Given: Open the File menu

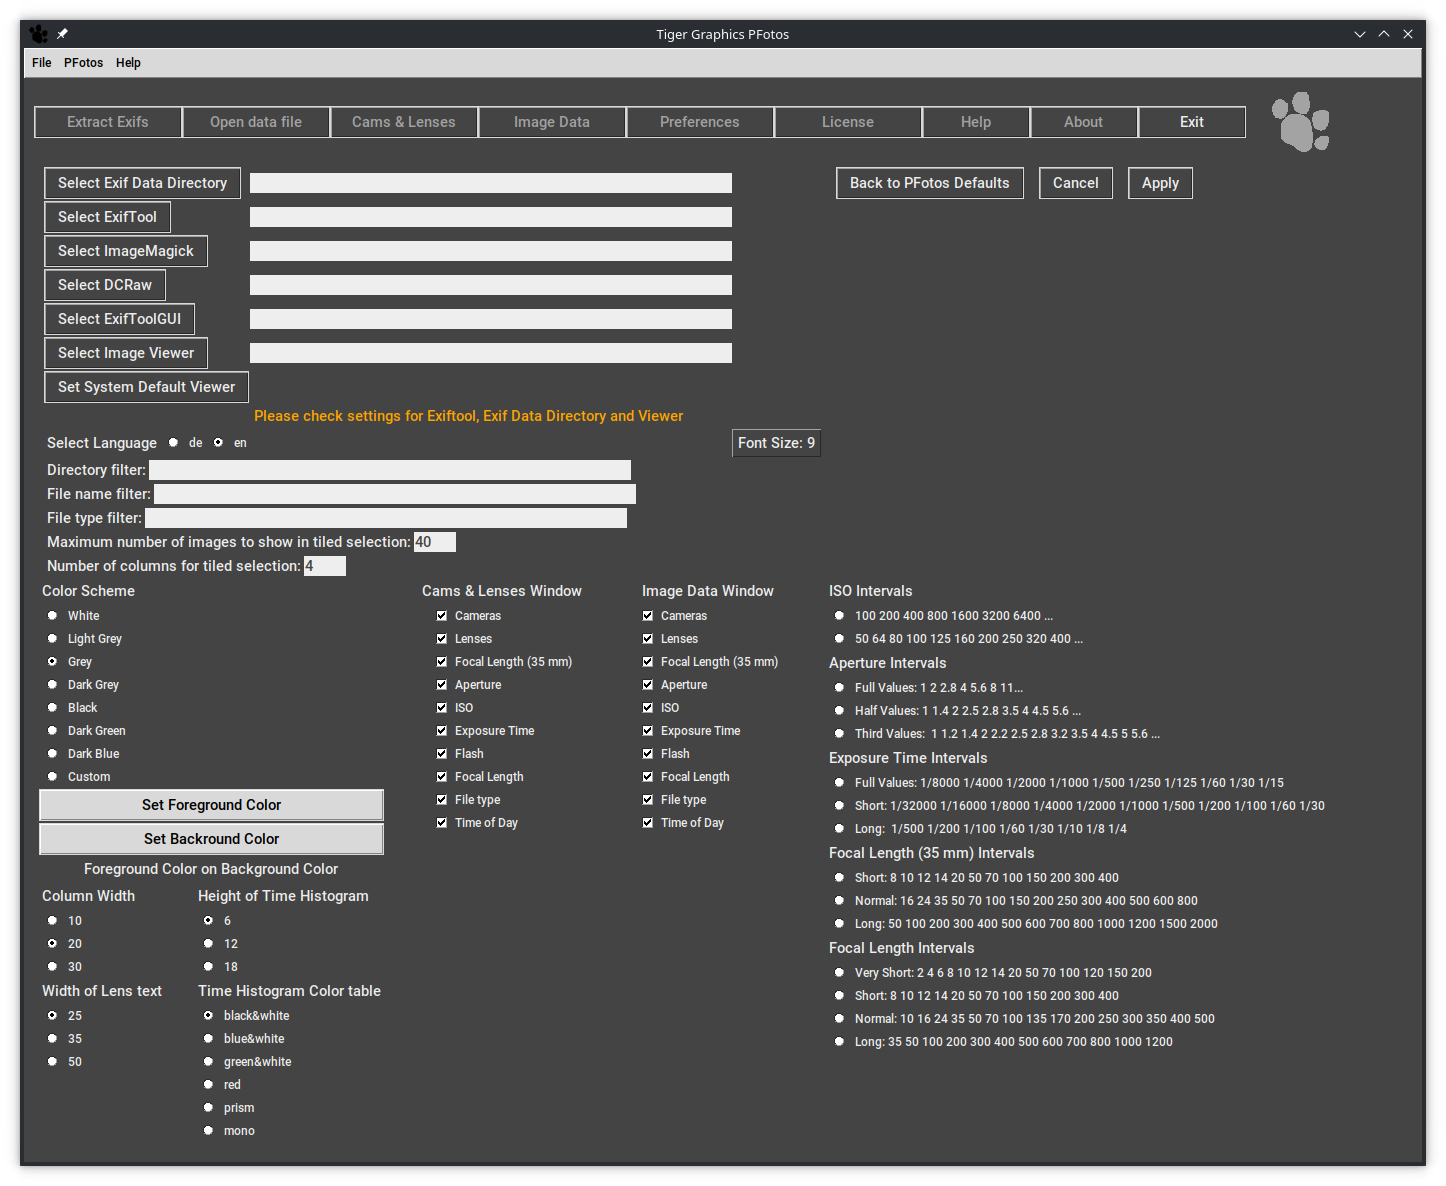Looking at the screenshot, I should (x=41, y=63).
